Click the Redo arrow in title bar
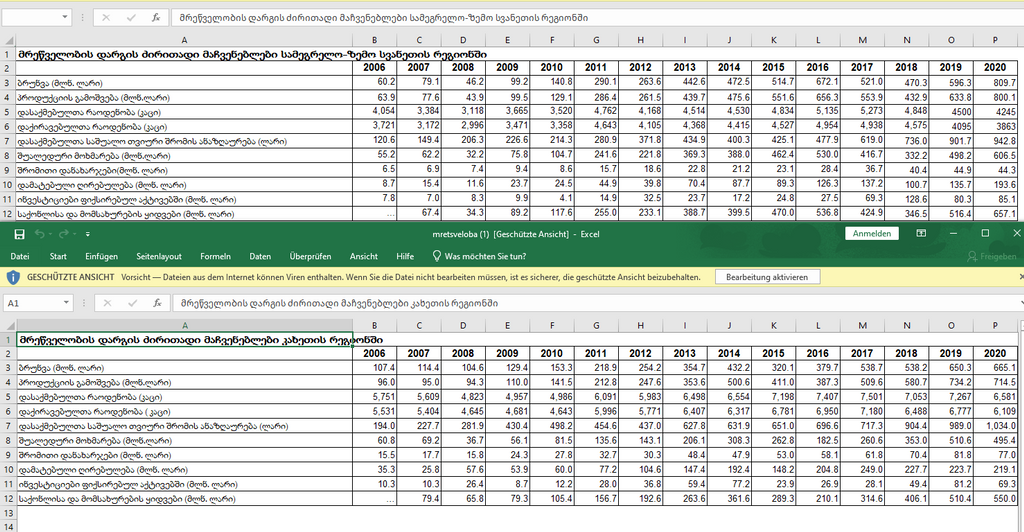The width and height of the screenshot is (1024, 532). tap(63, 234)
